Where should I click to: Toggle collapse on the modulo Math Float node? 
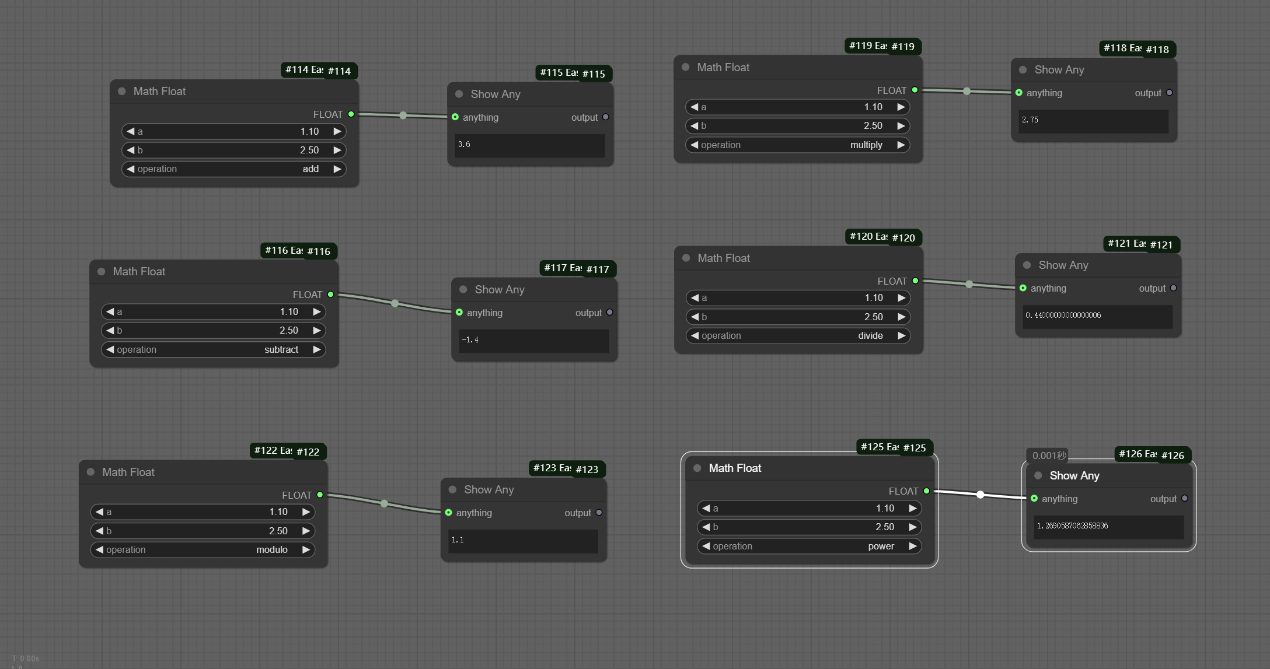[91, 472]
